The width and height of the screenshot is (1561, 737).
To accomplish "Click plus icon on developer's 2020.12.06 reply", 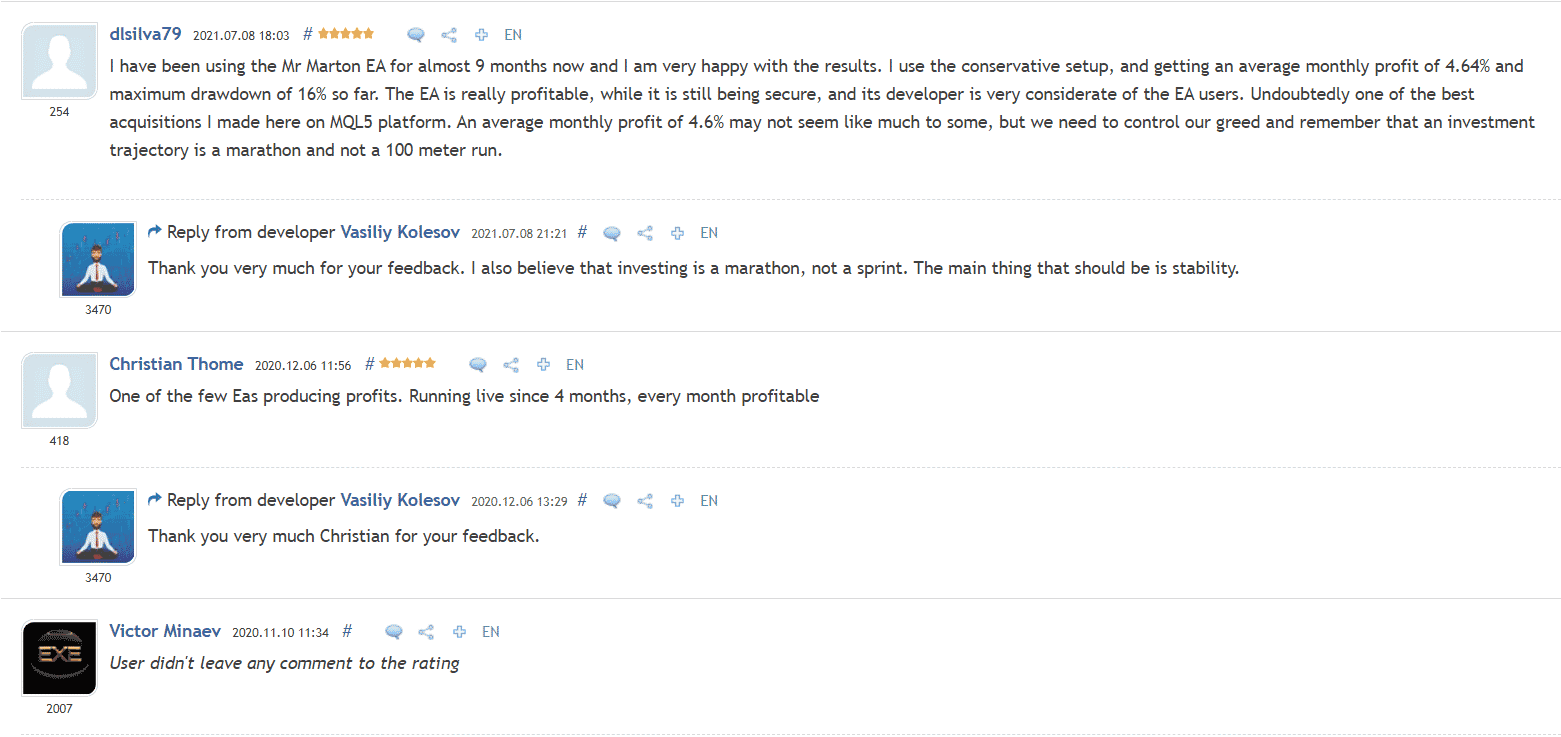I will pos(677,501).
